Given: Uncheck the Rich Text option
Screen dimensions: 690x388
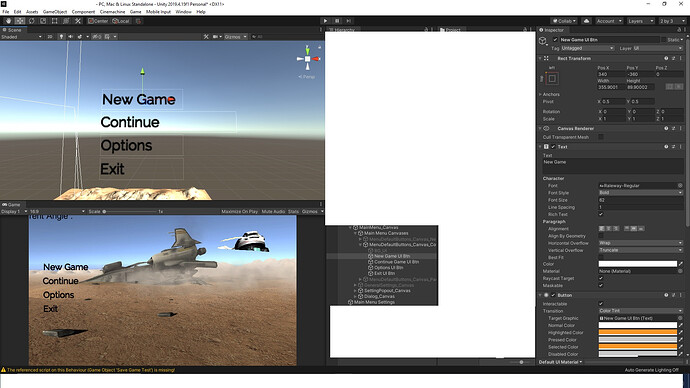Looking at the screenshot, I should pos(601,214).
